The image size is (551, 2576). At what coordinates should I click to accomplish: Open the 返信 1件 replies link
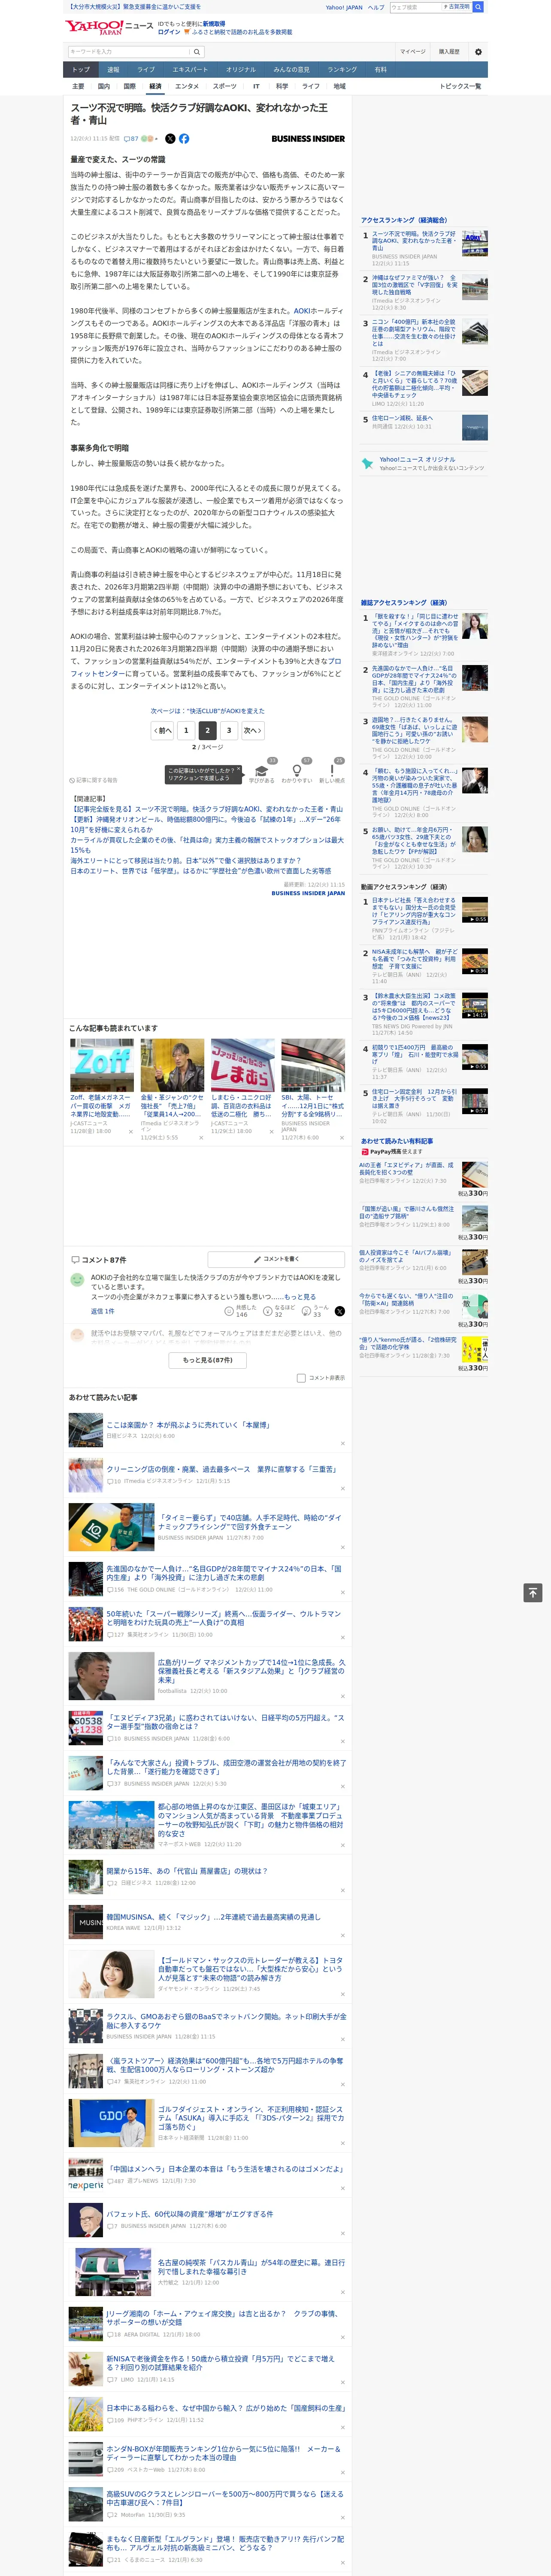(x=102, y=1311)
